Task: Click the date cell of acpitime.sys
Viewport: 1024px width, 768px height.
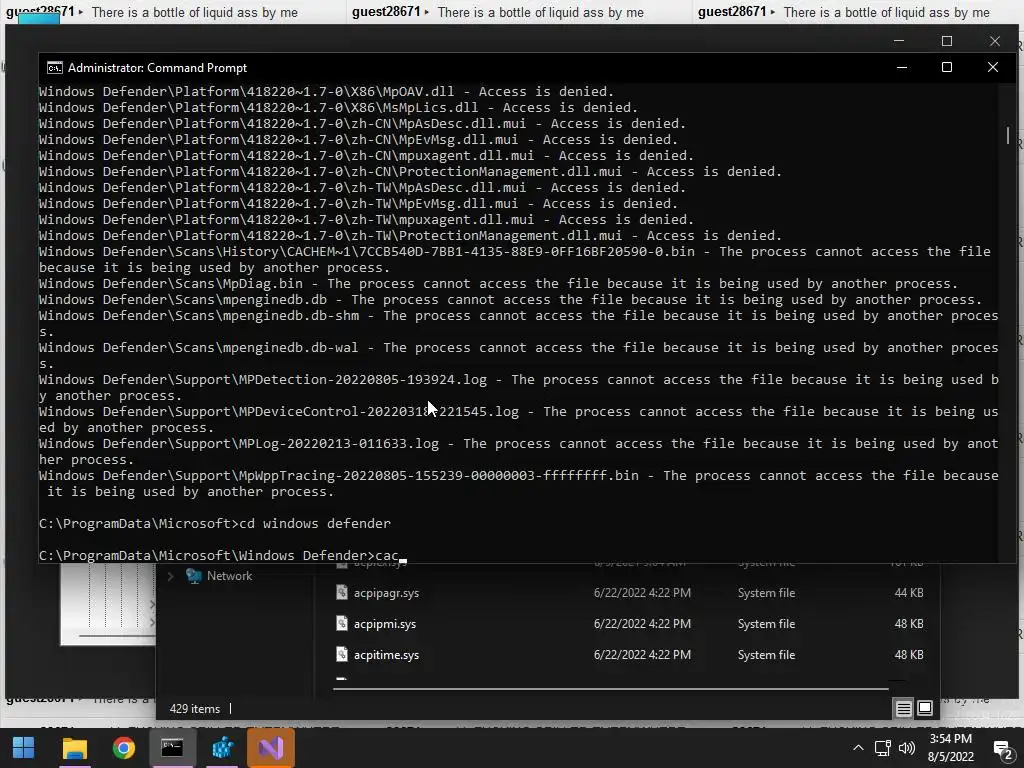Action: 642,654
